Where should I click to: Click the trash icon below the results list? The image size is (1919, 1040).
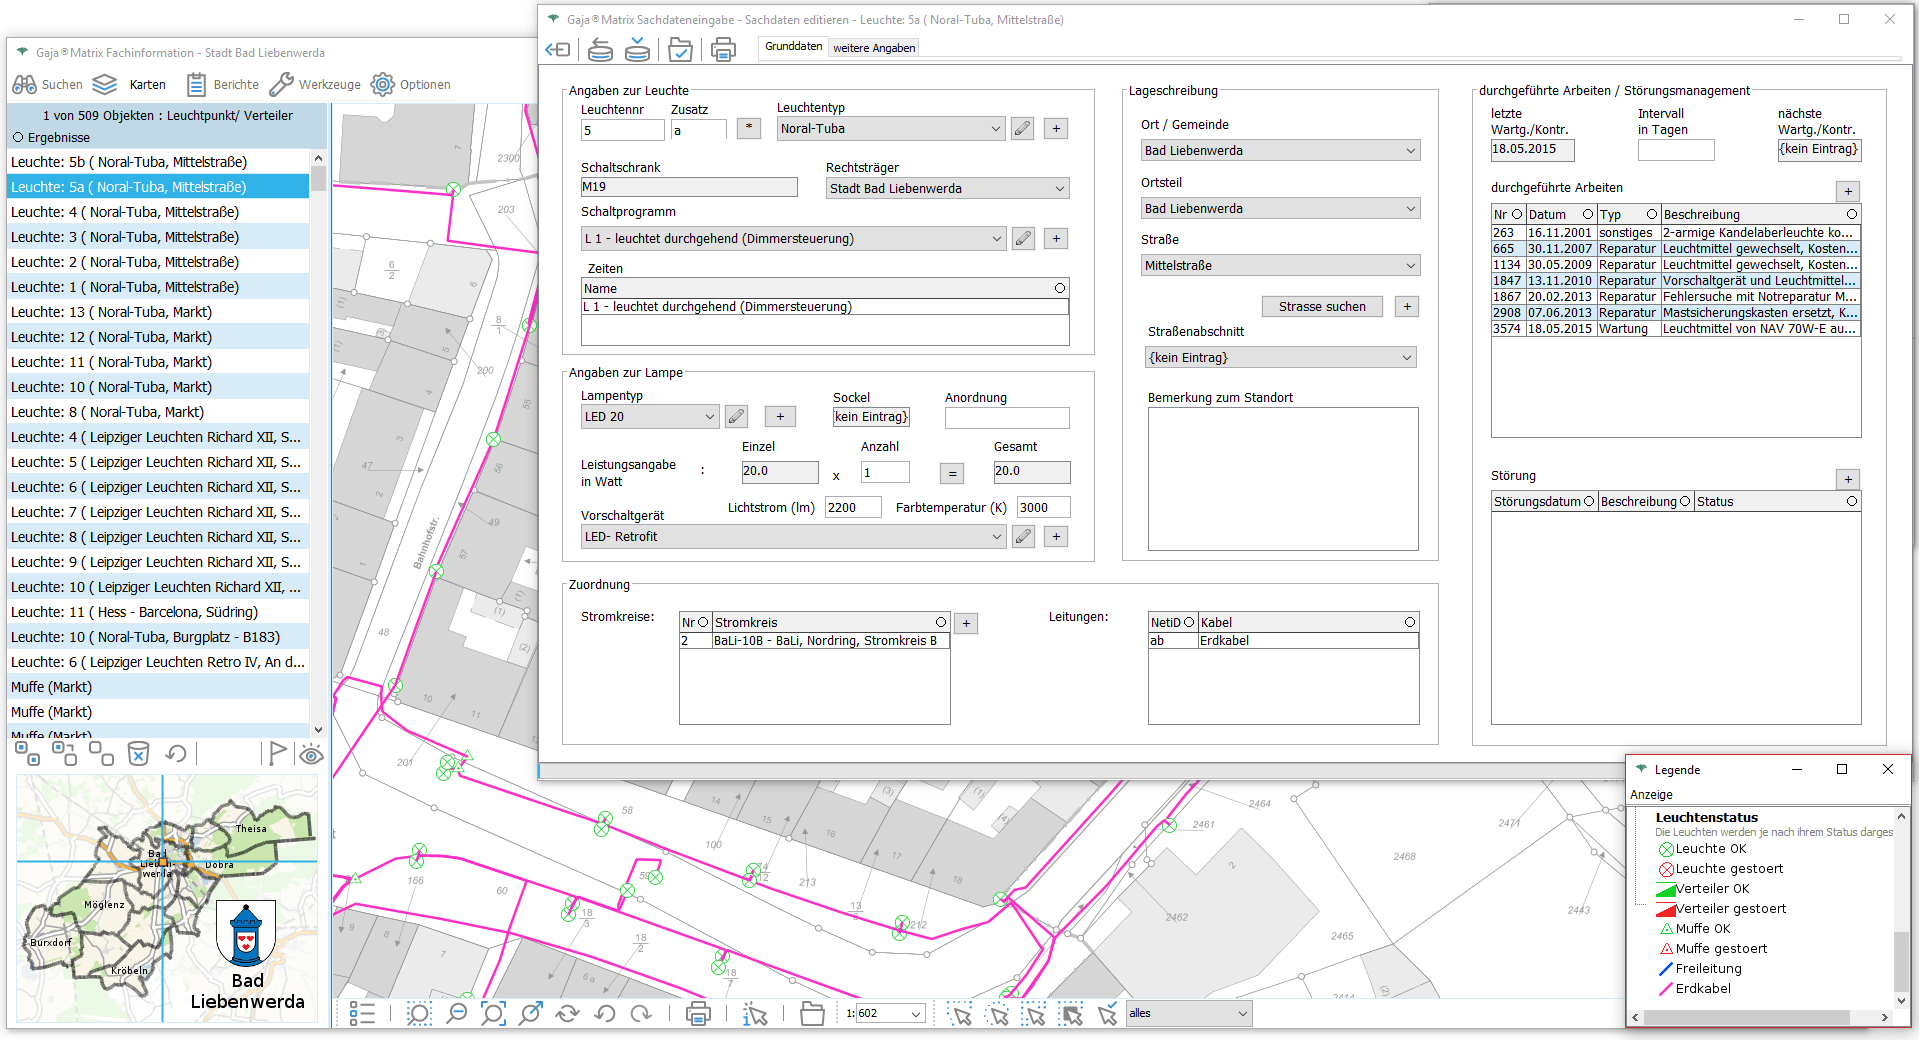tap(138, 754)
